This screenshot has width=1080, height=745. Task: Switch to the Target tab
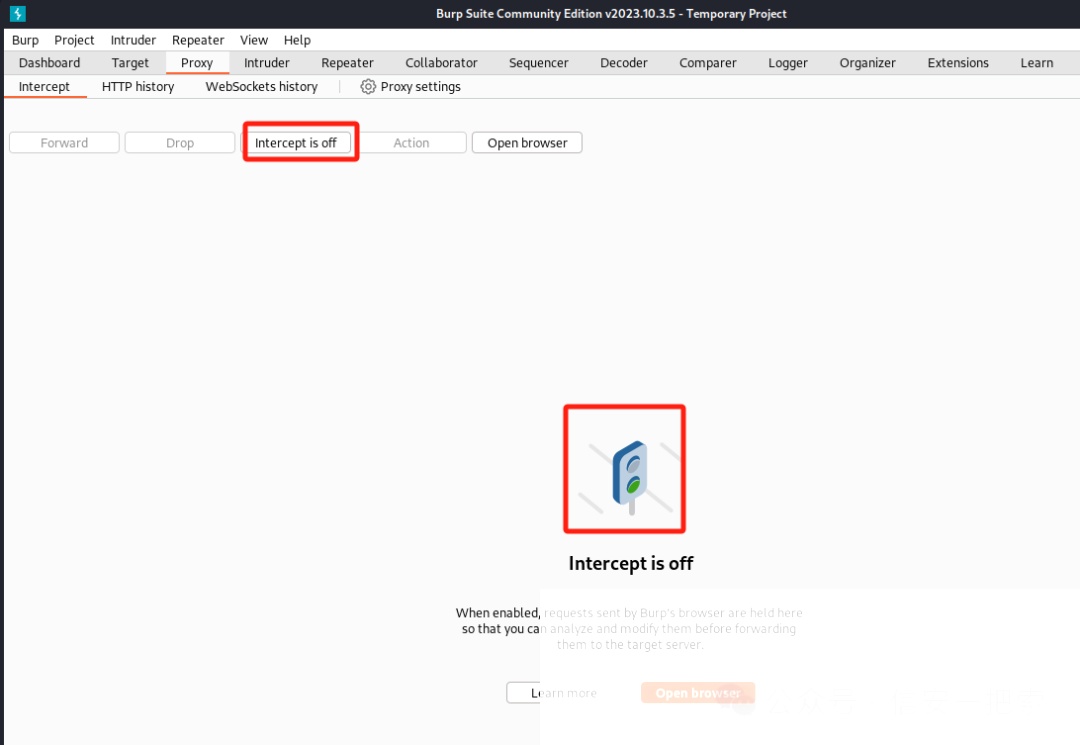click(130, 63)
